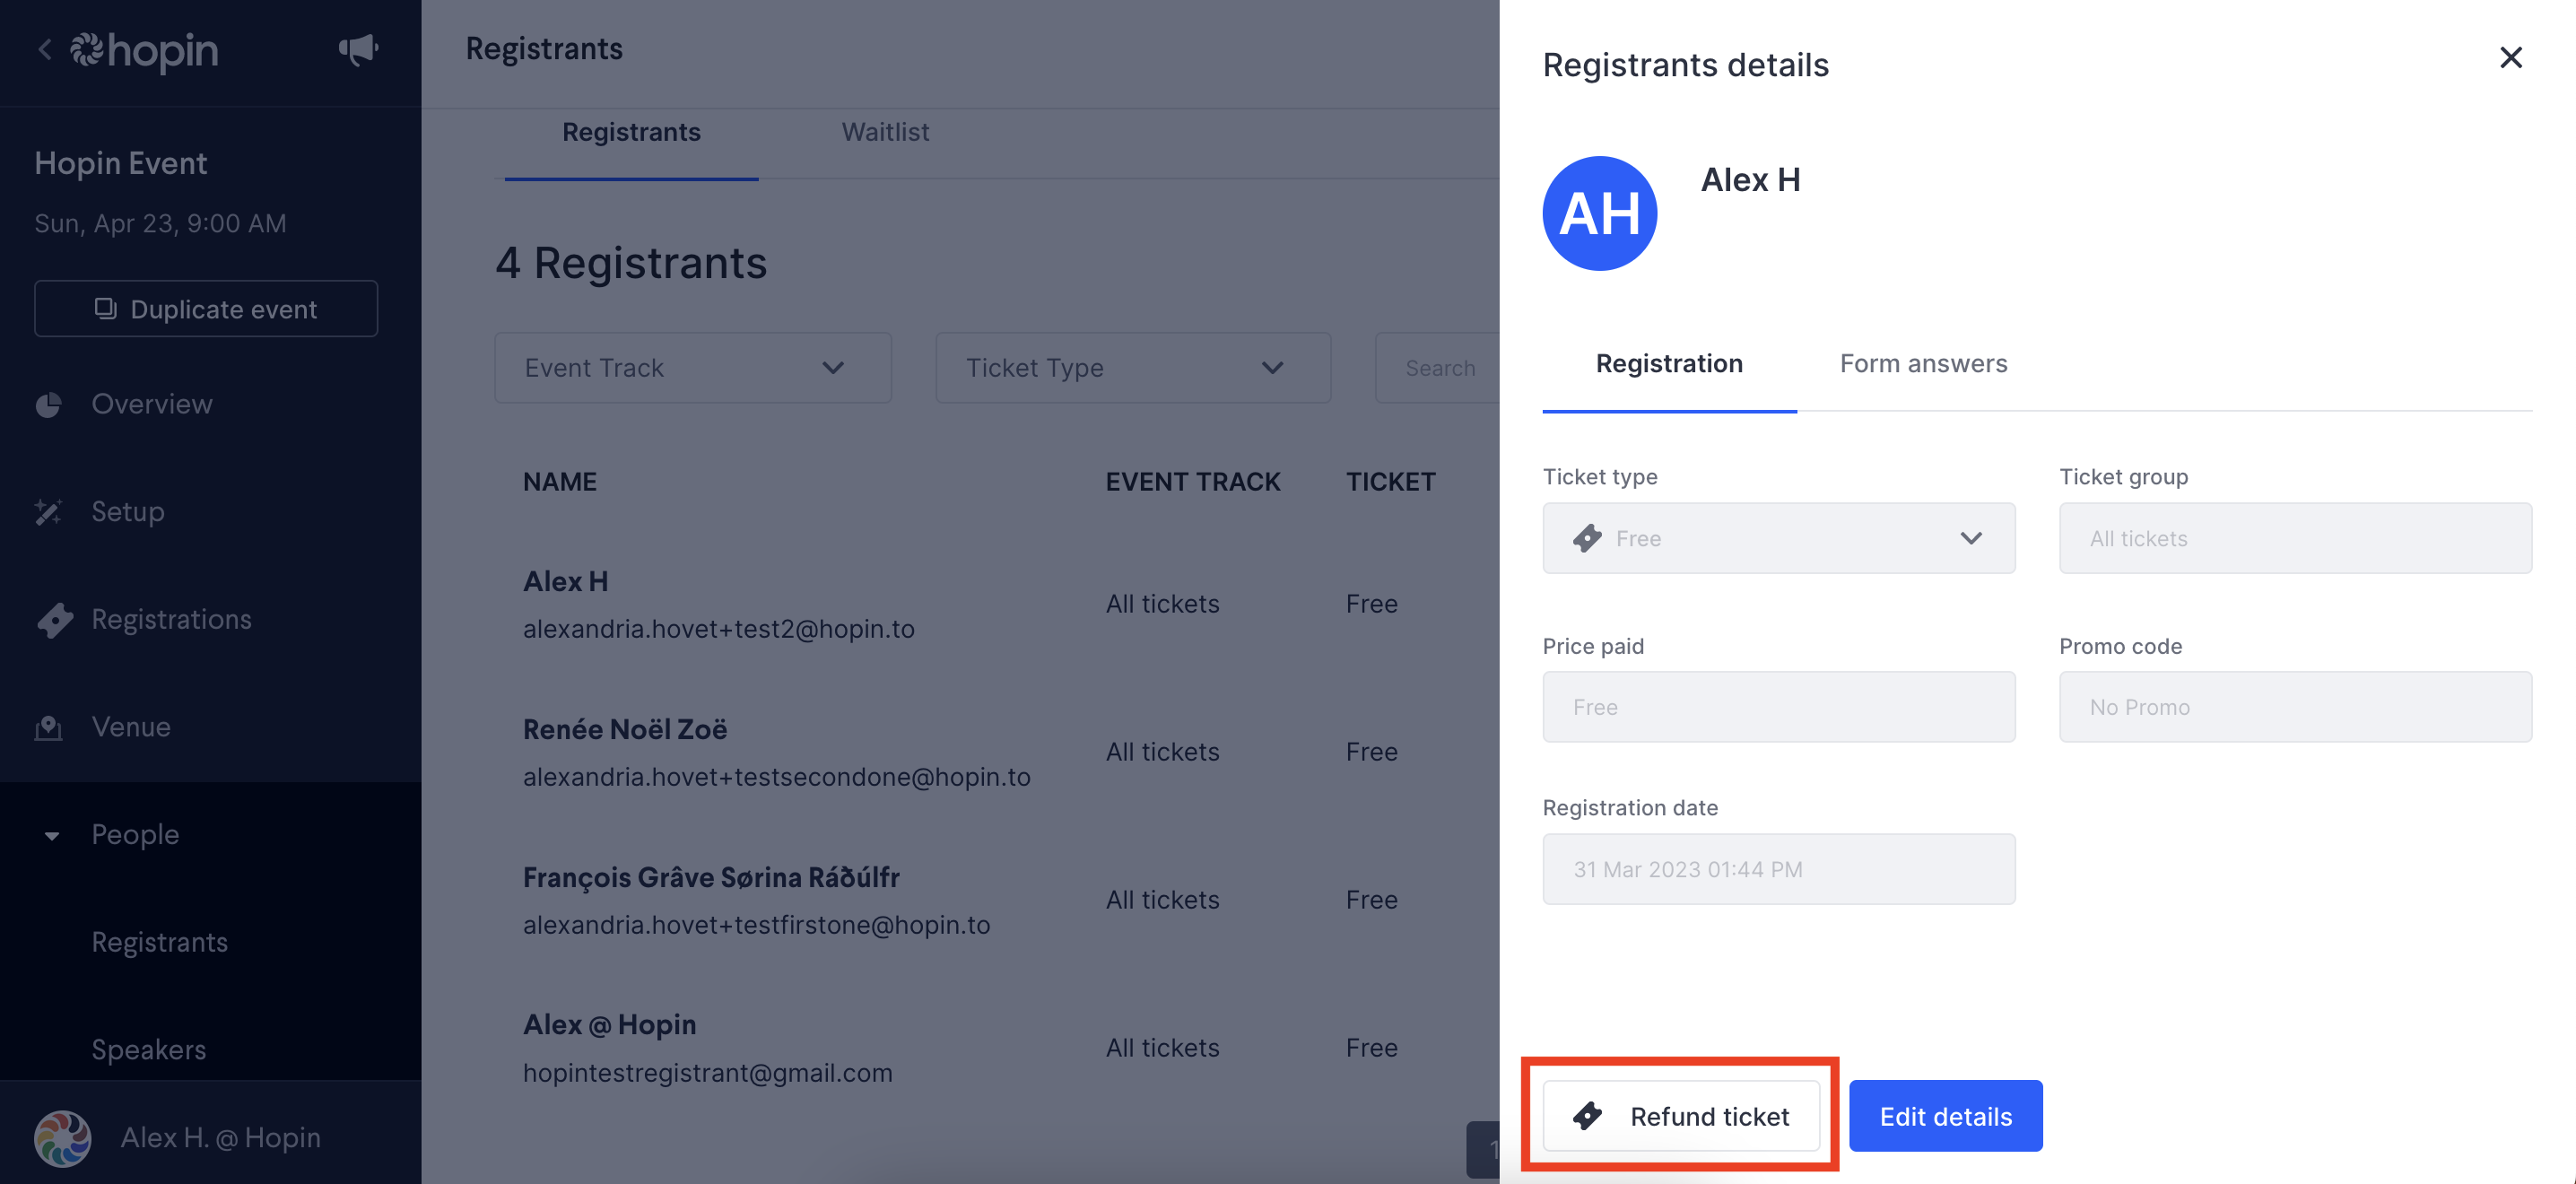Click the EVENT TRACK column header
2576x1184 pixels.
click(x=1192, y=482)
